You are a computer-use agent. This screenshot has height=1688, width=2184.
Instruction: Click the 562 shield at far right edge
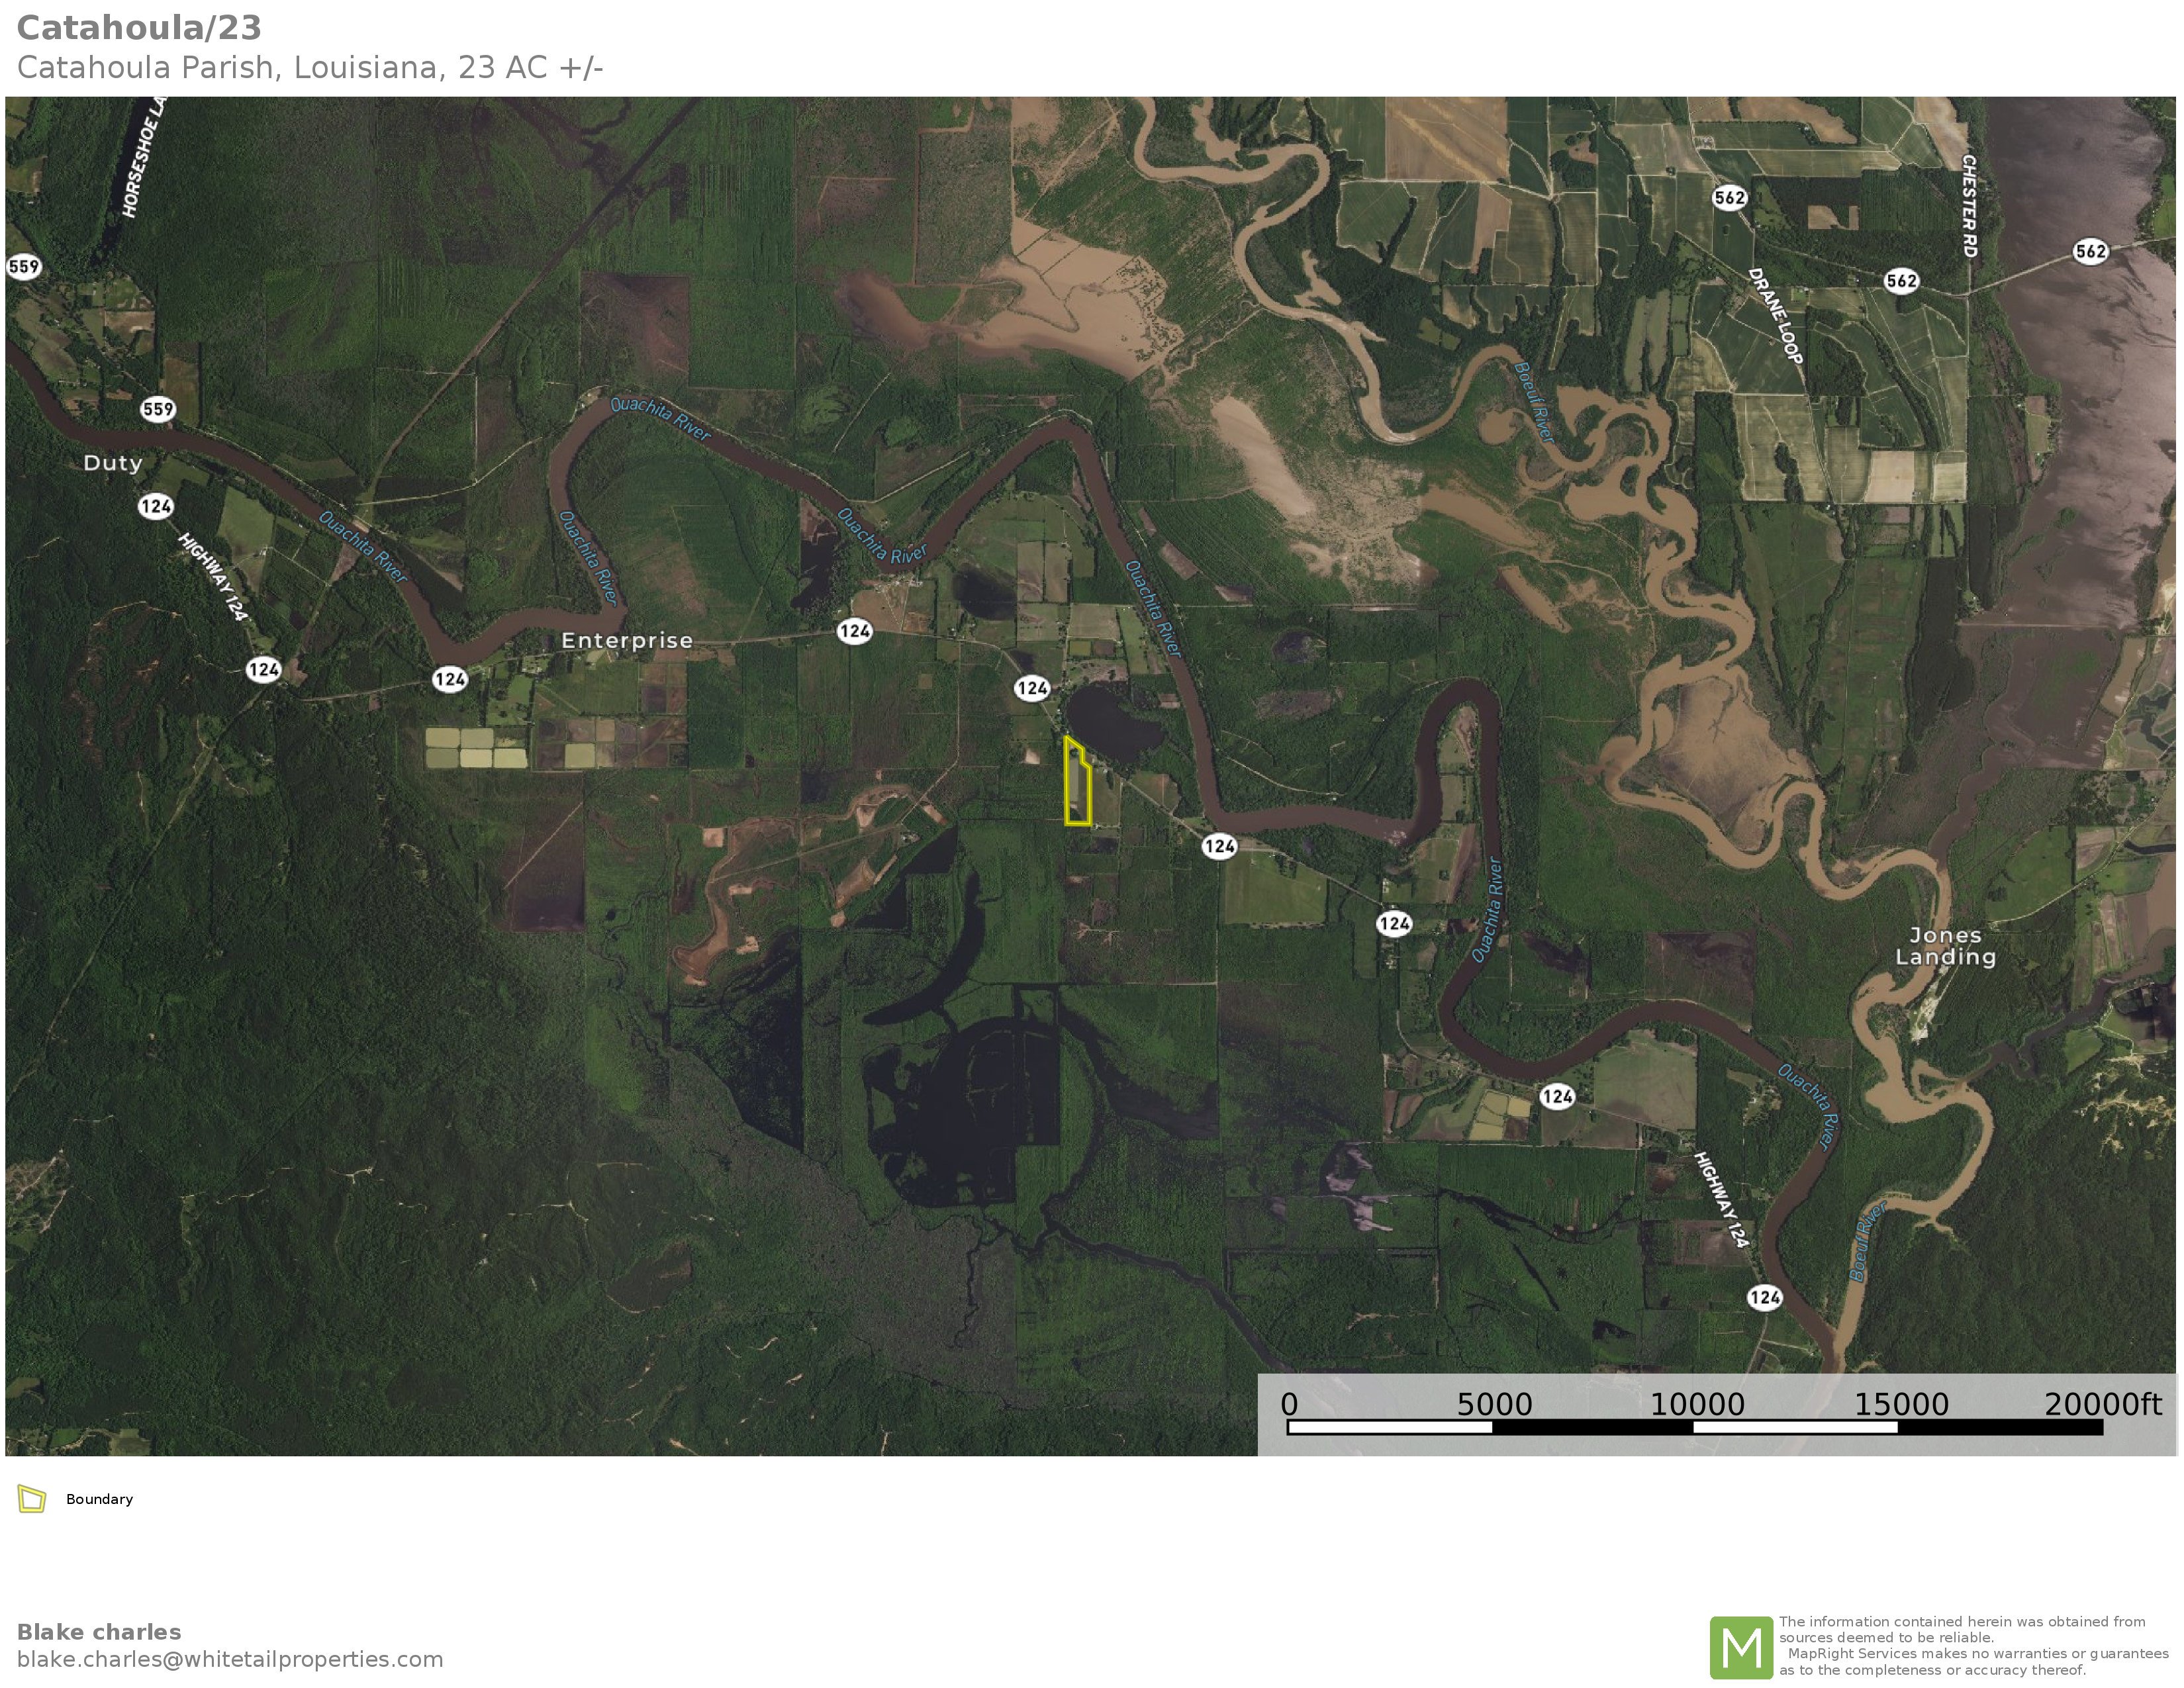(x=2090, y=251)
